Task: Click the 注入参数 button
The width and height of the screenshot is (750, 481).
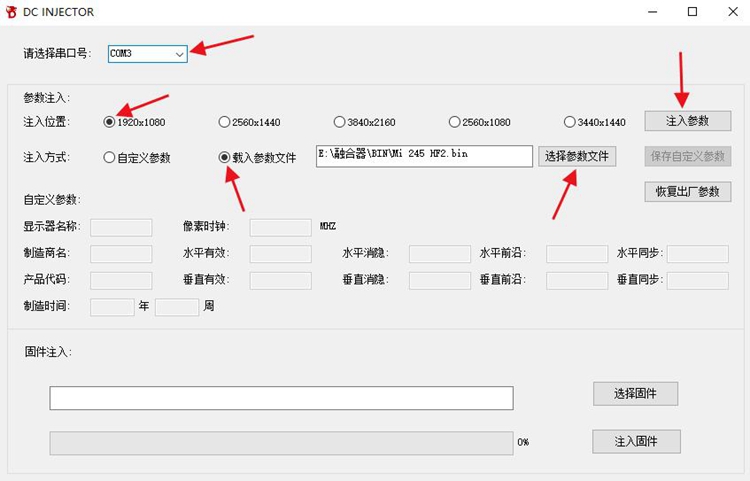Action: (687, 120)
